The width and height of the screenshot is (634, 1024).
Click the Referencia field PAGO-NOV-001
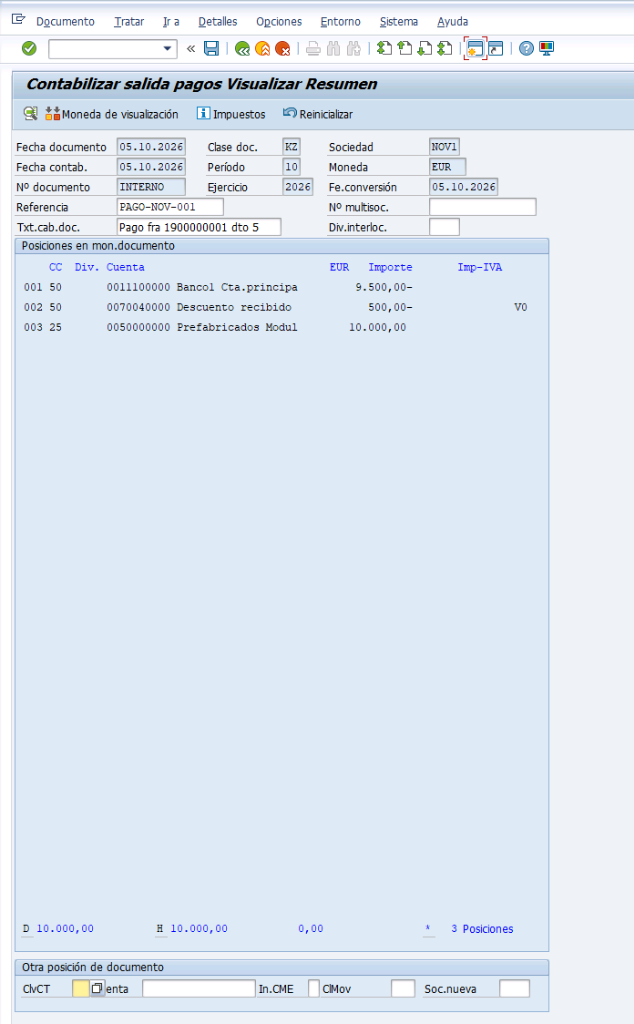pos(170,207)
